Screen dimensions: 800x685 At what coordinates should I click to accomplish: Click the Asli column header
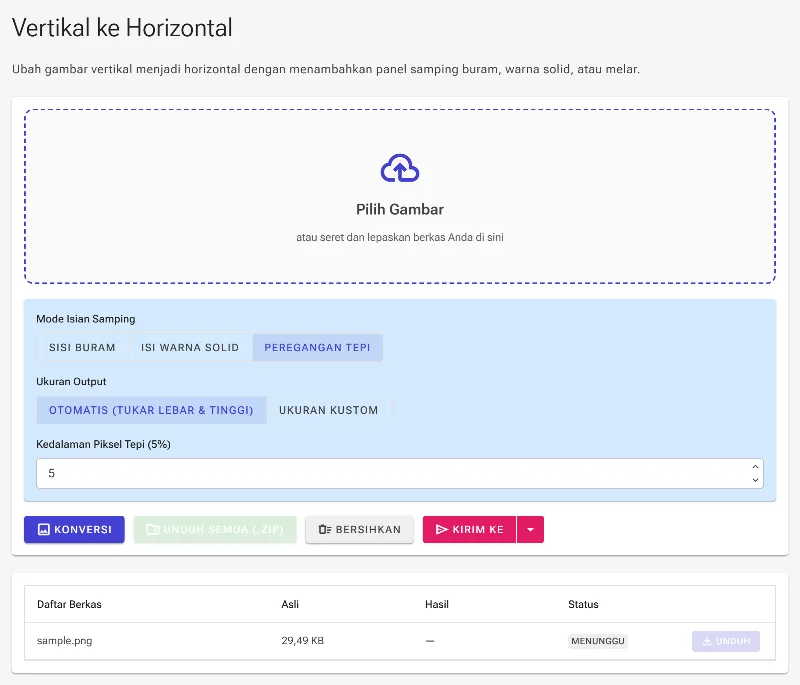290,605
